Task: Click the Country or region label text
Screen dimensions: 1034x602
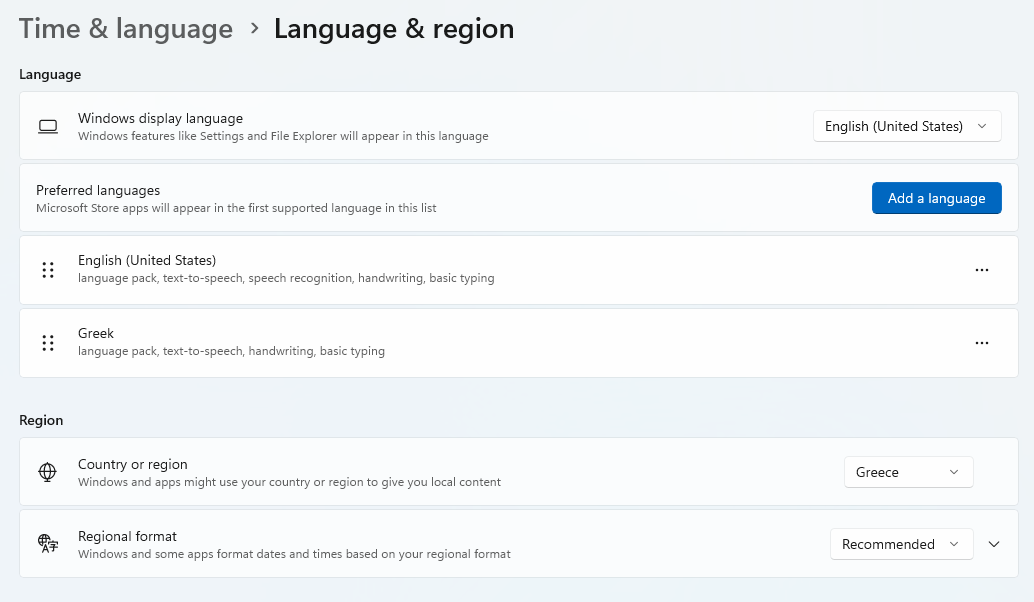Action: pos(133,464)
